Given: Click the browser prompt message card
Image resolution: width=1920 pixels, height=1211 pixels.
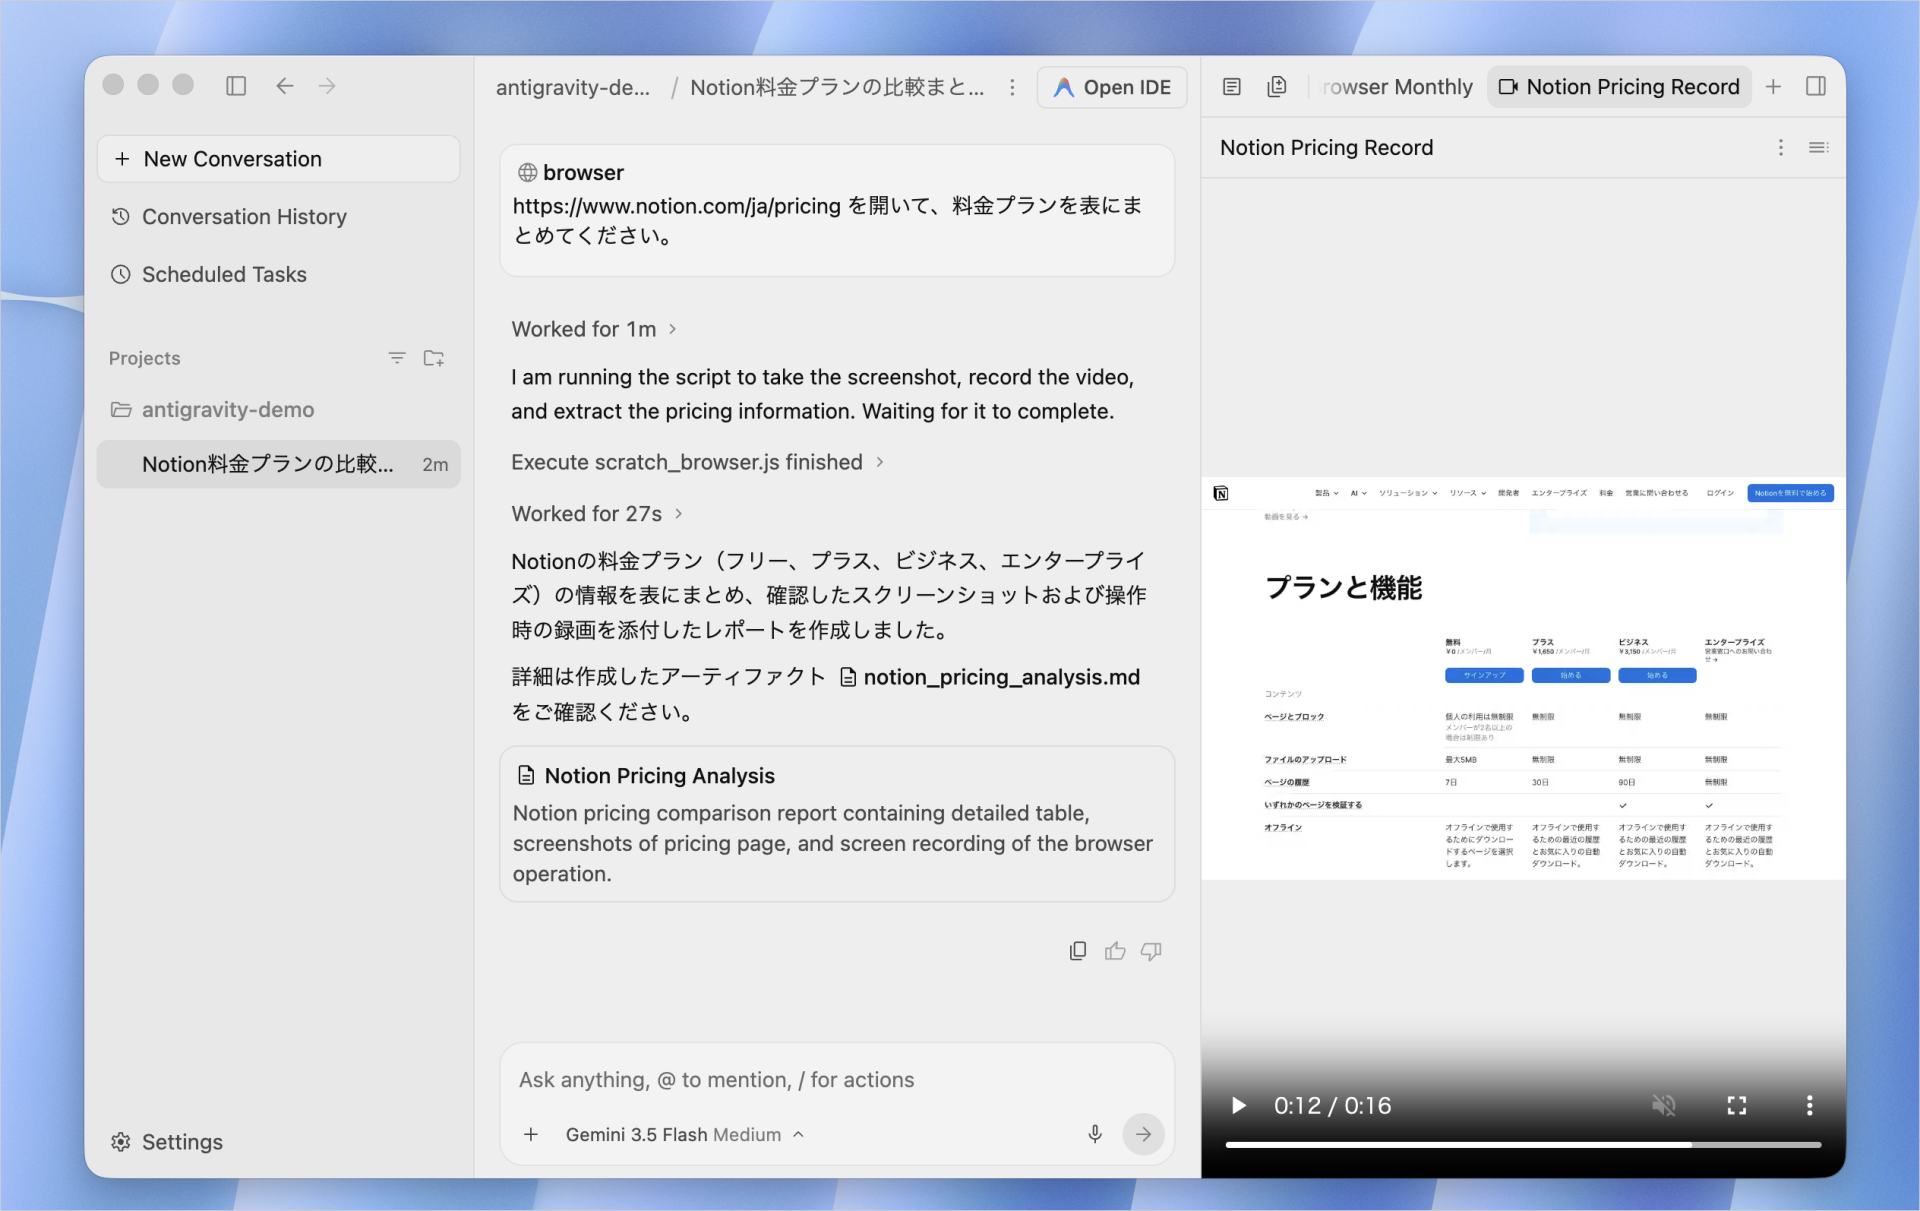Looking at the screenshot, I should pos(837,210).
